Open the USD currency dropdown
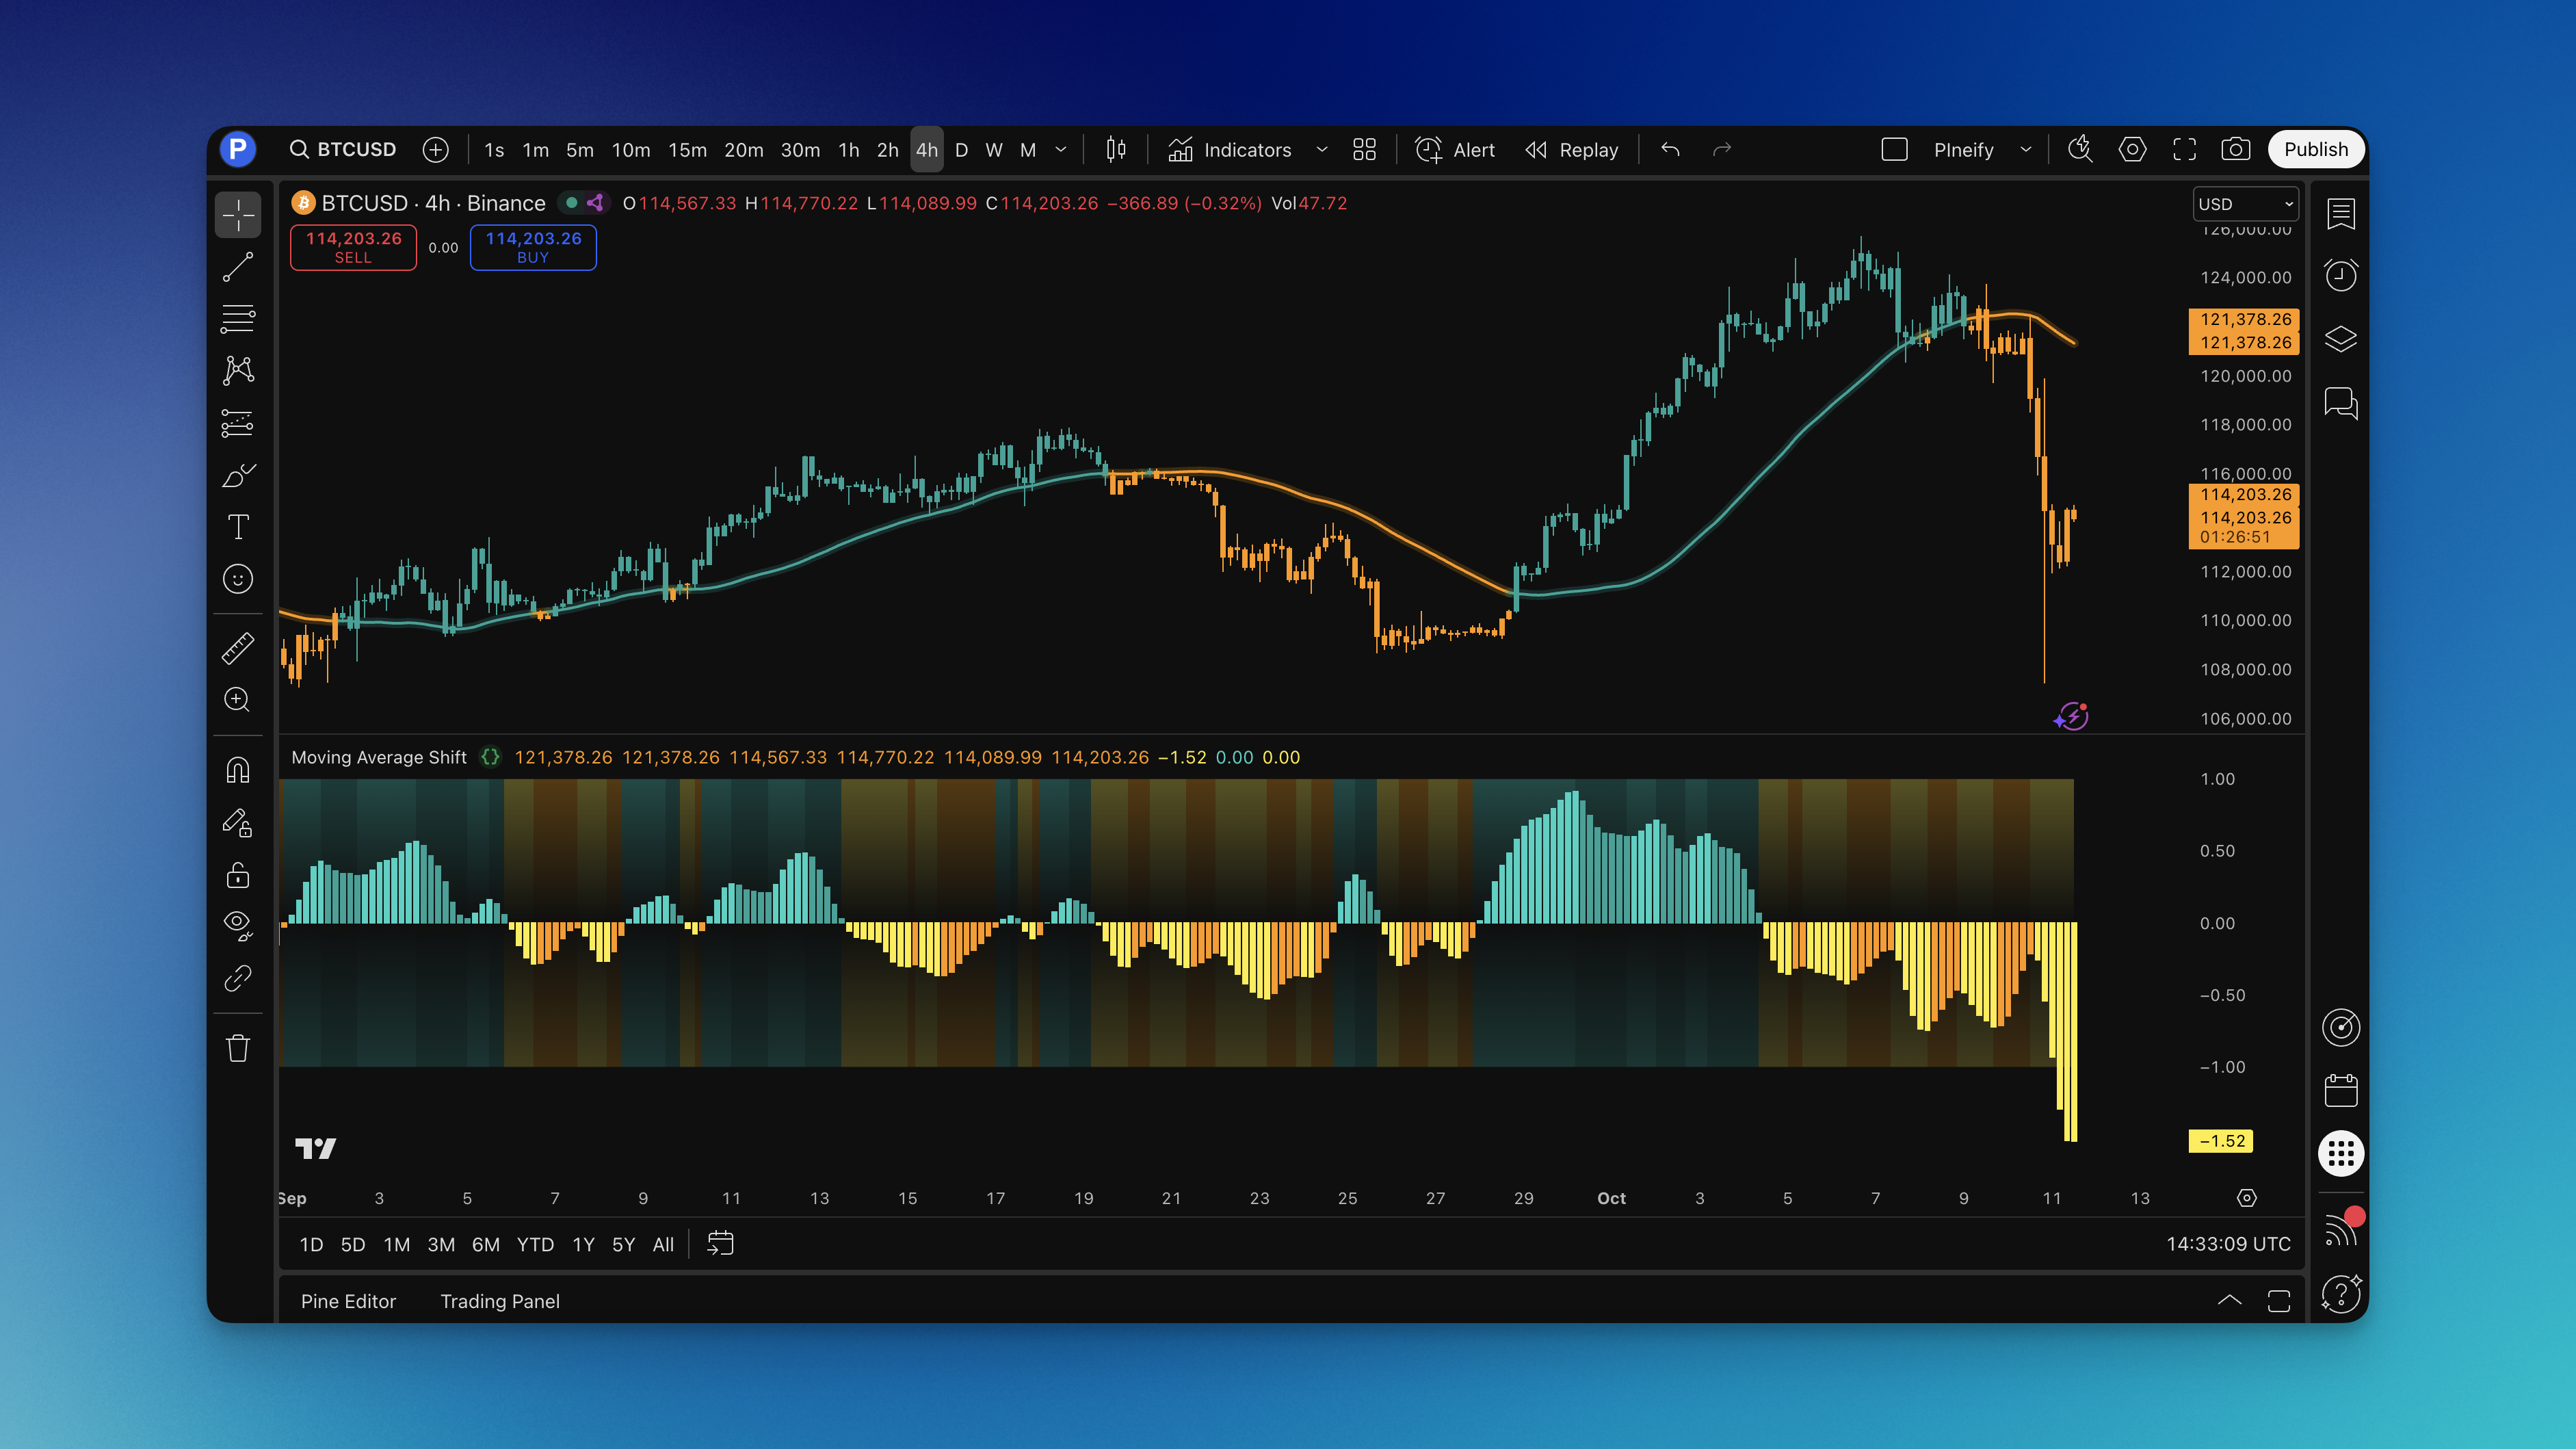 (x=2245, y=204)
